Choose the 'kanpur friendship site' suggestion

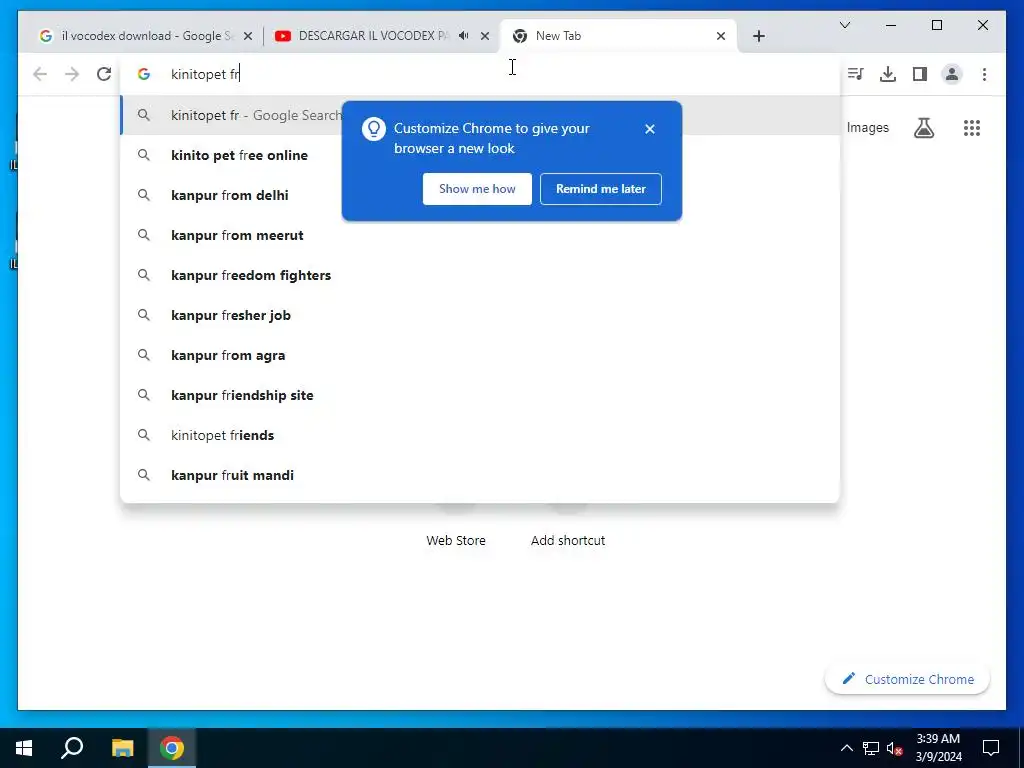[479, 395]
